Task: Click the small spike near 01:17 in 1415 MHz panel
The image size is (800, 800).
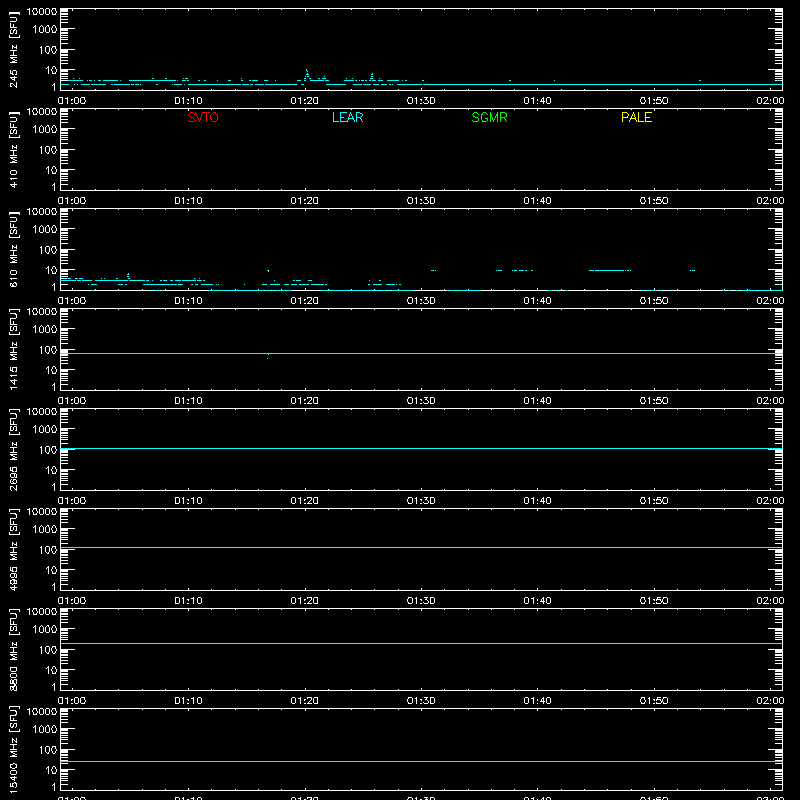Action: tap(268, 356)
